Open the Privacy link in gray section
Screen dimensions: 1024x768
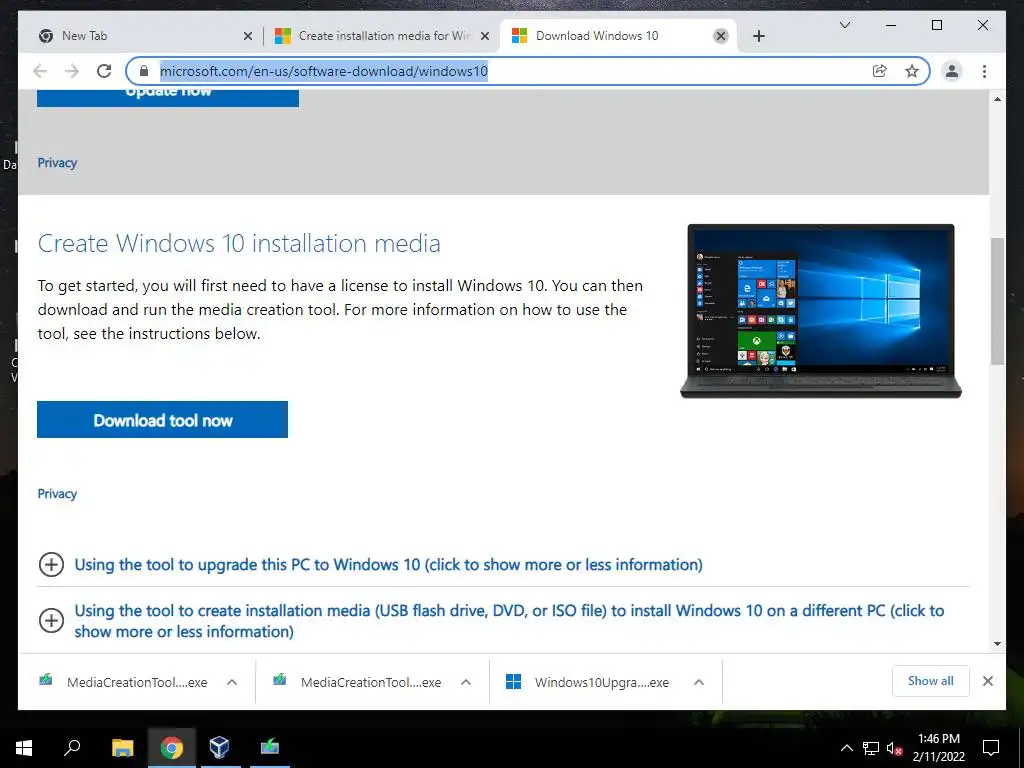click(57, 163)
